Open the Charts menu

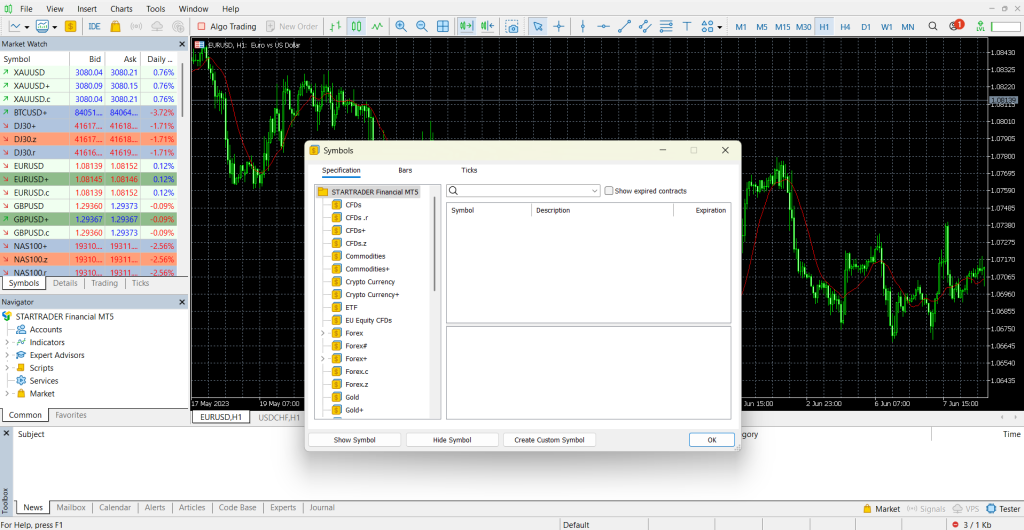pos(121,8)
